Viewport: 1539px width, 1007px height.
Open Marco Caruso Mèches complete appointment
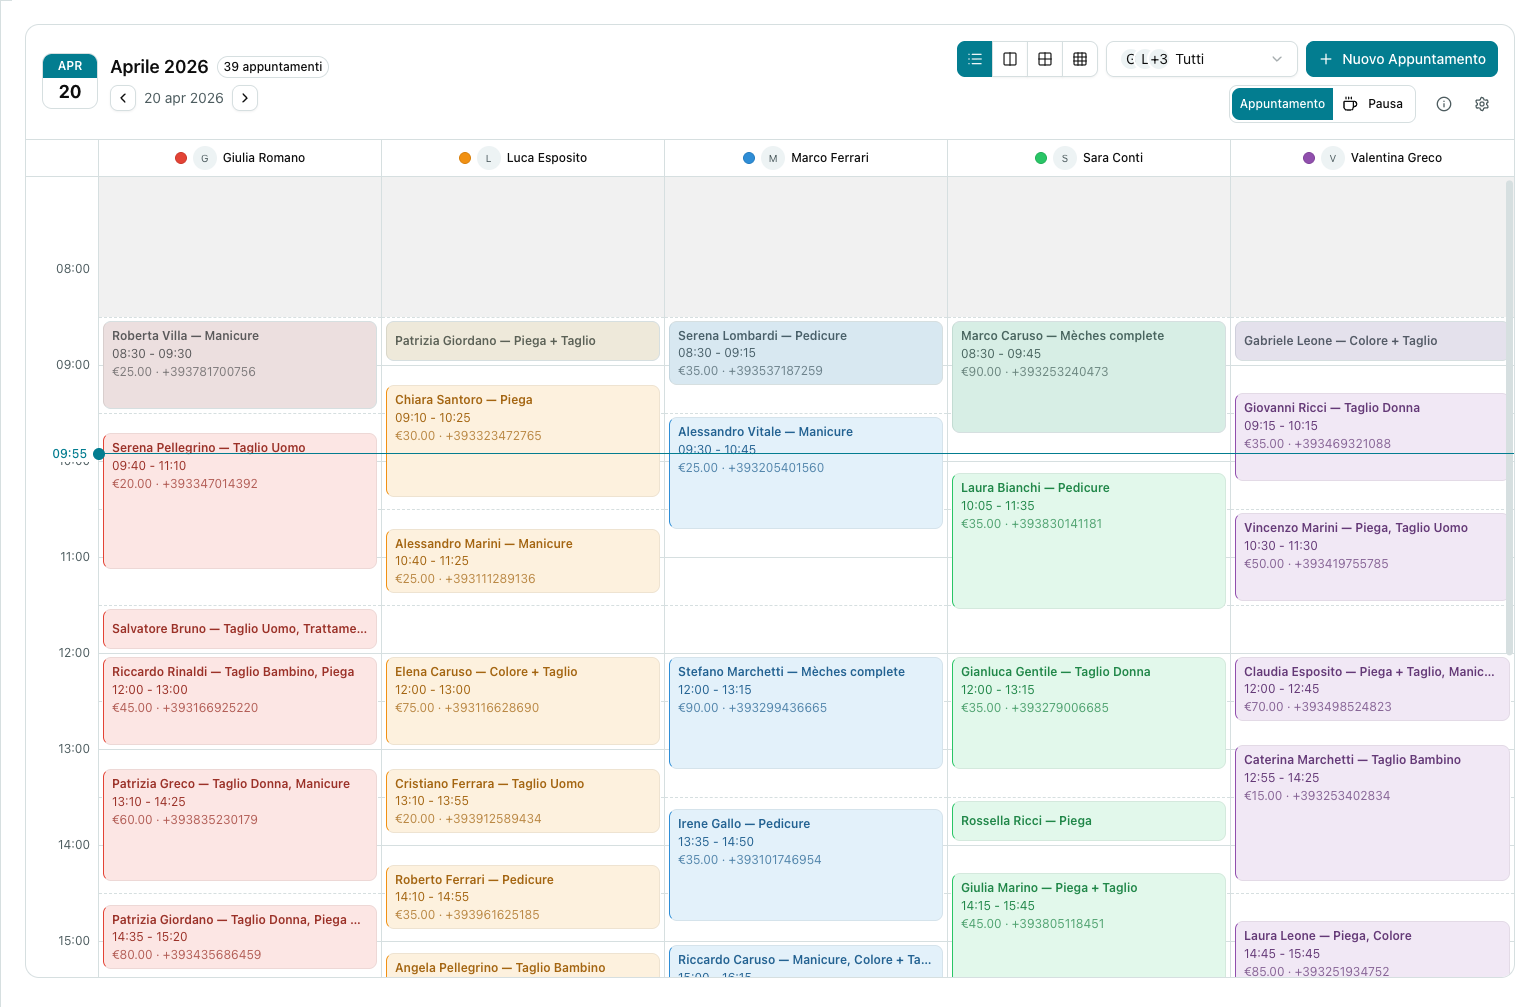click(1089, 377)
